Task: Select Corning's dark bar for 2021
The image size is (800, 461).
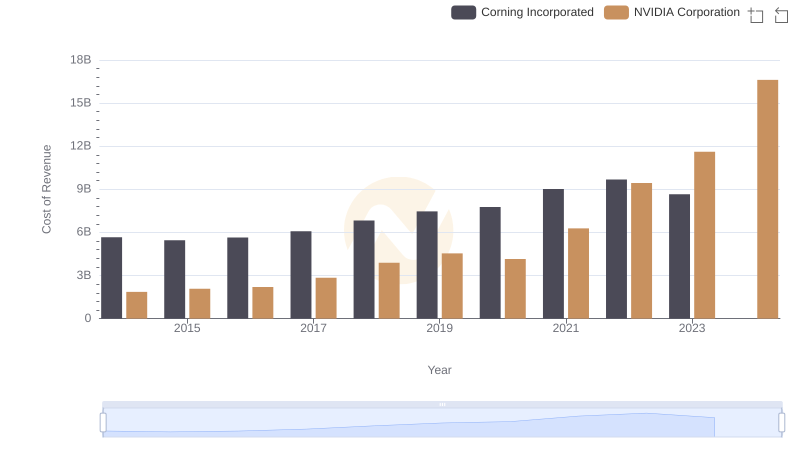Action: click(553, 254)
